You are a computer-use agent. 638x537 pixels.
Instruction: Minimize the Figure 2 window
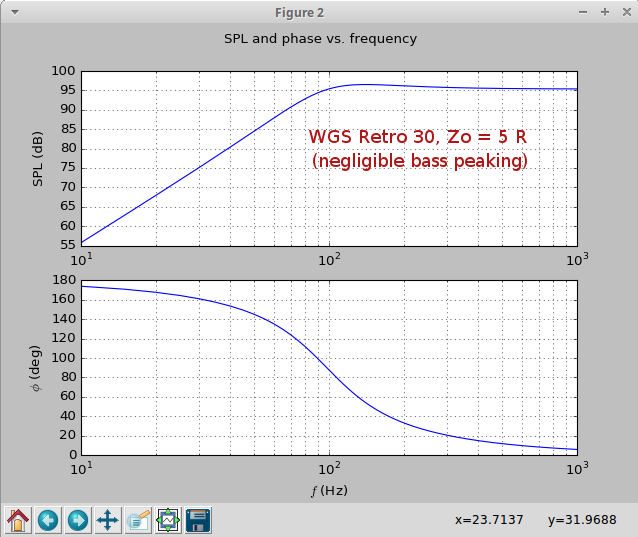pos(583,12)
